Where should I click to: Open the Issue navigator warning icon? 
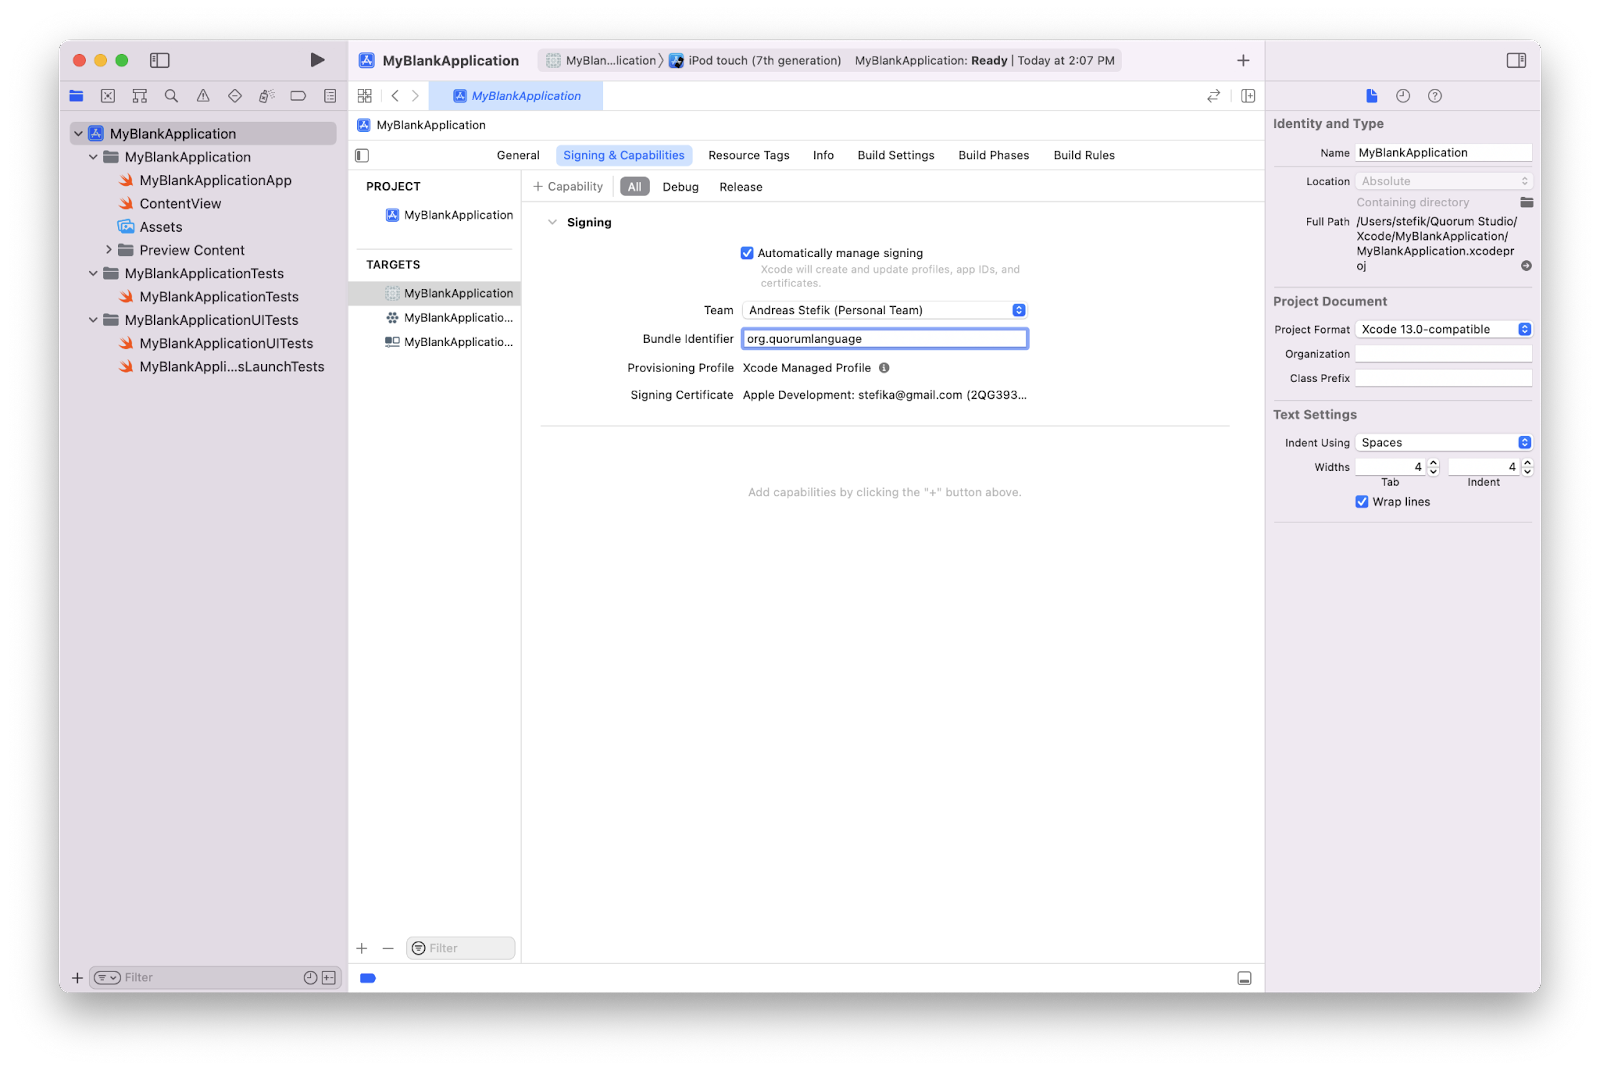(203, 96)
